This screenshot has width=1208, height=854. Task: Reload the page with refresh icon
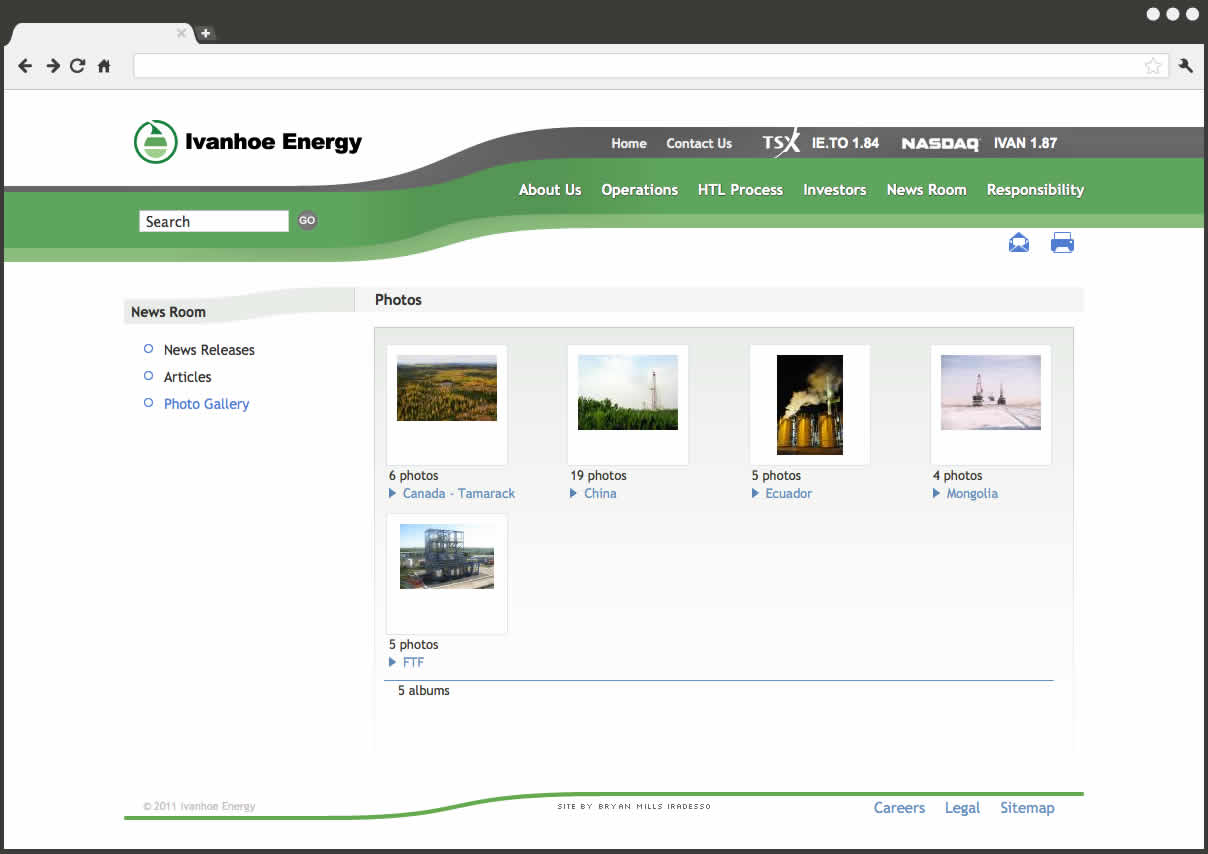[x=78, y=66]
